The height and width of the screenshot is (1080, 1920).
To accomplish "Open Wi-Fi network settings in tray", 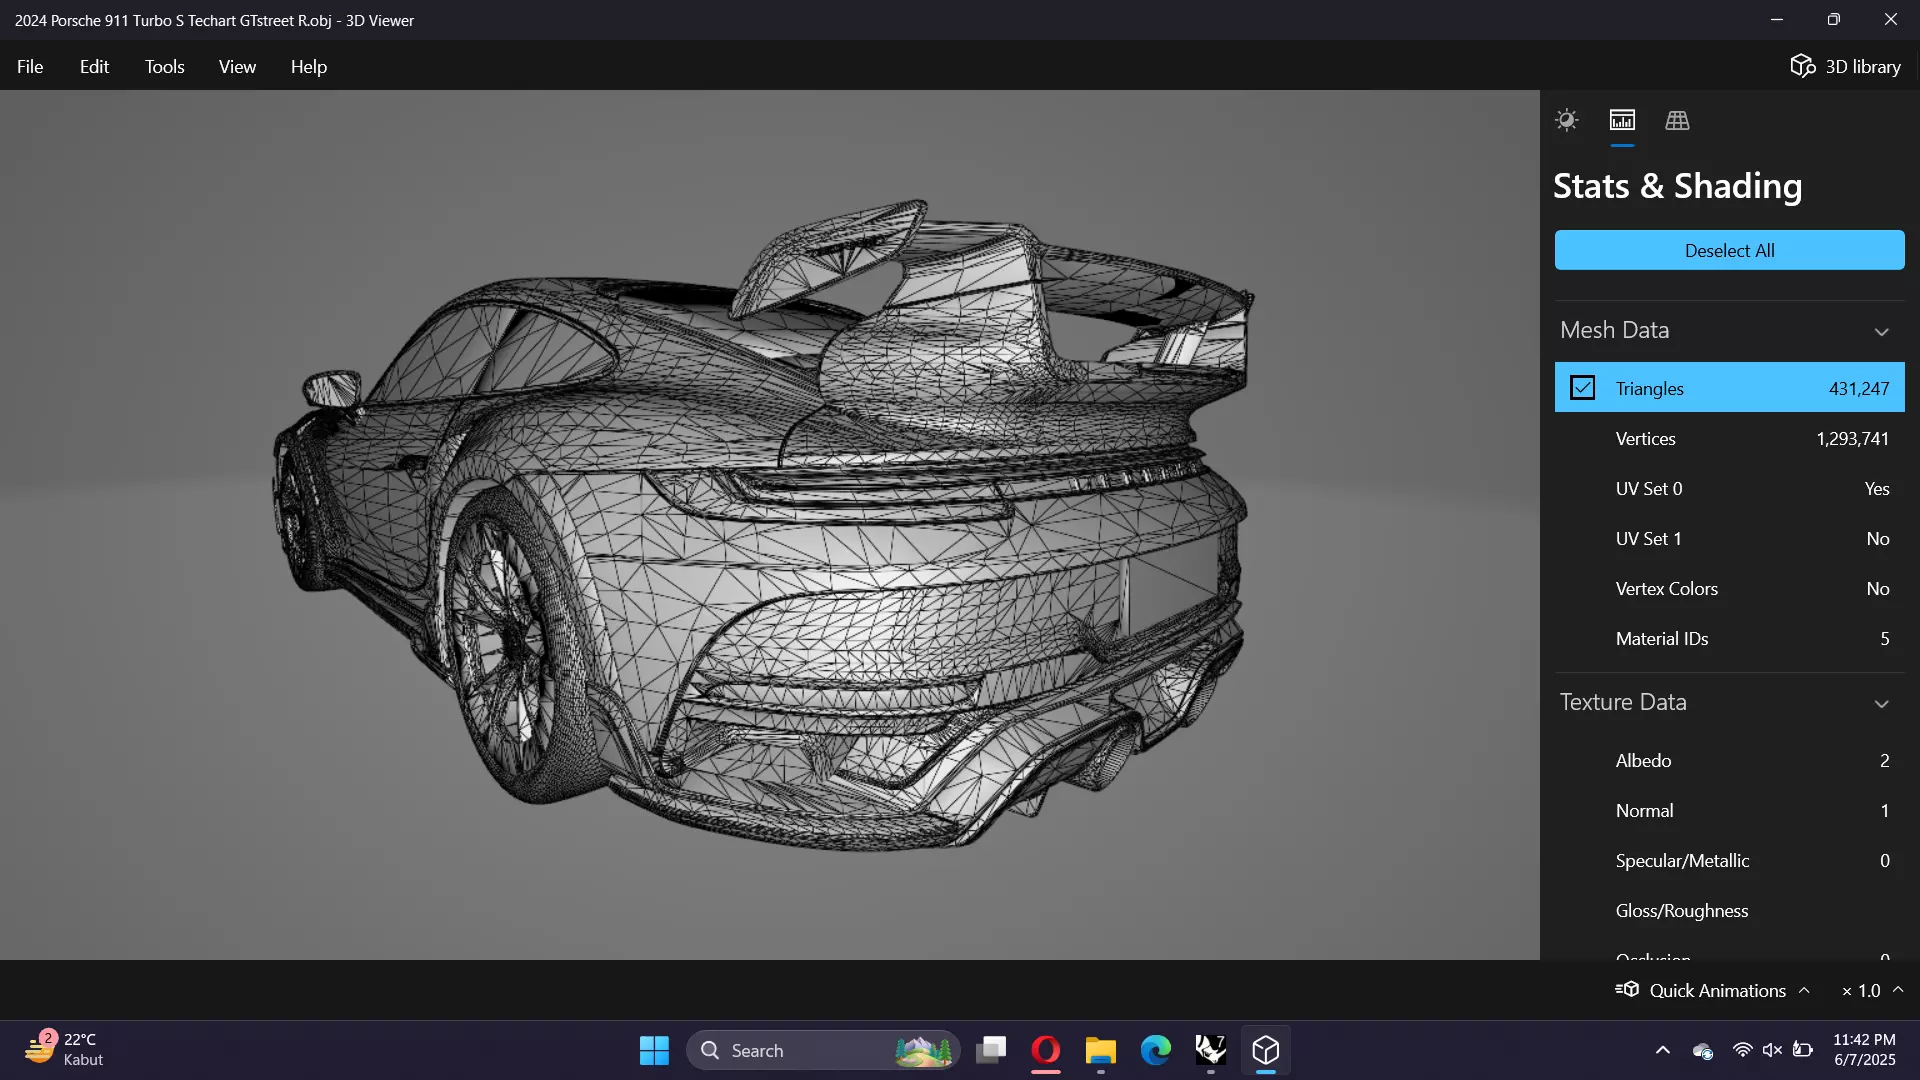I will (1742, 1050).
